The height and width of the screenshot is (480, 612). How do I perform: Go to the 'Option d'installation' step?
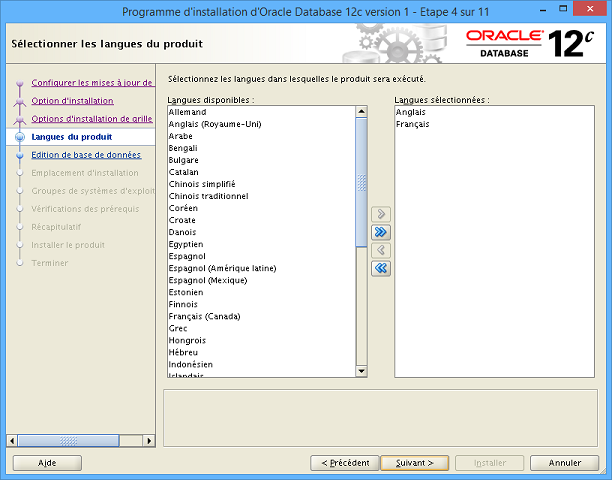pos(73,101)
